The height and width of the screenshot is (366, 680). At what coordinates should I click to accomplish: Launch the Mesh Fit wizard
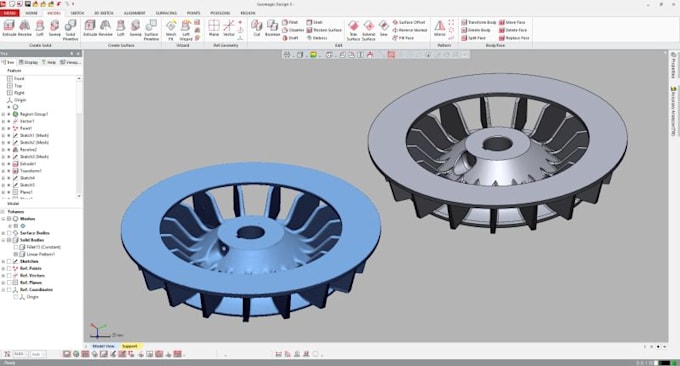coord(171,30)
